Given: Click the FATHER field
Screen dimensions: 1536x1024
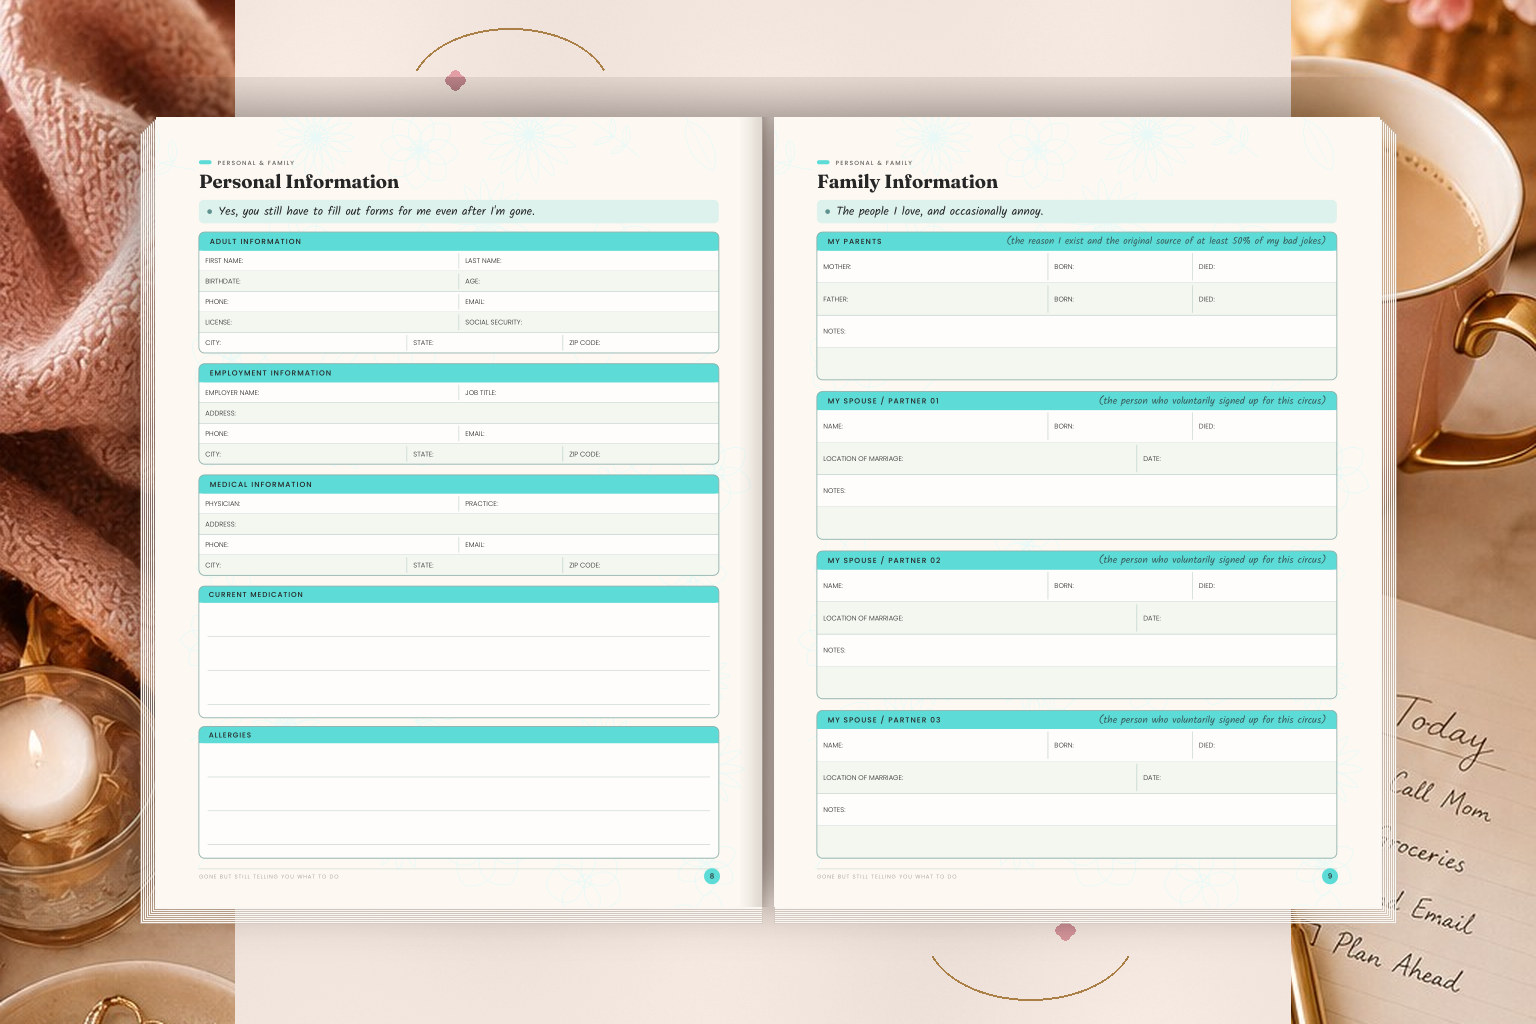Looking at the screenshot, I should (932, 299).
